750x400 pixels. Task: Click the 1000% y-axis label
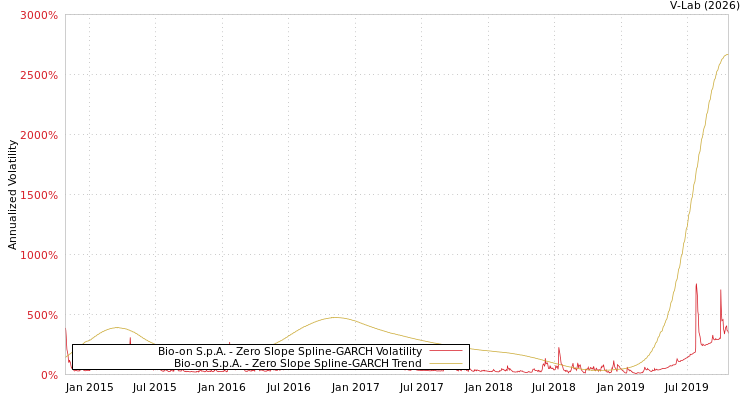[39, 255]
